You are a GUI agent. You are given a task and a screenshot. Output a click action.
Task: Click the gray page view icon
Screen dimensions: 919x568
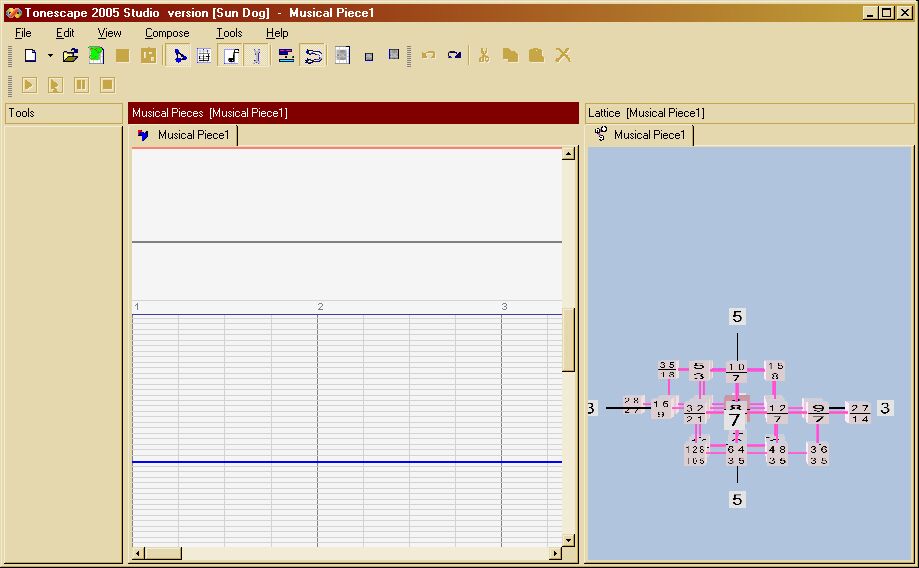click(342, 56)
